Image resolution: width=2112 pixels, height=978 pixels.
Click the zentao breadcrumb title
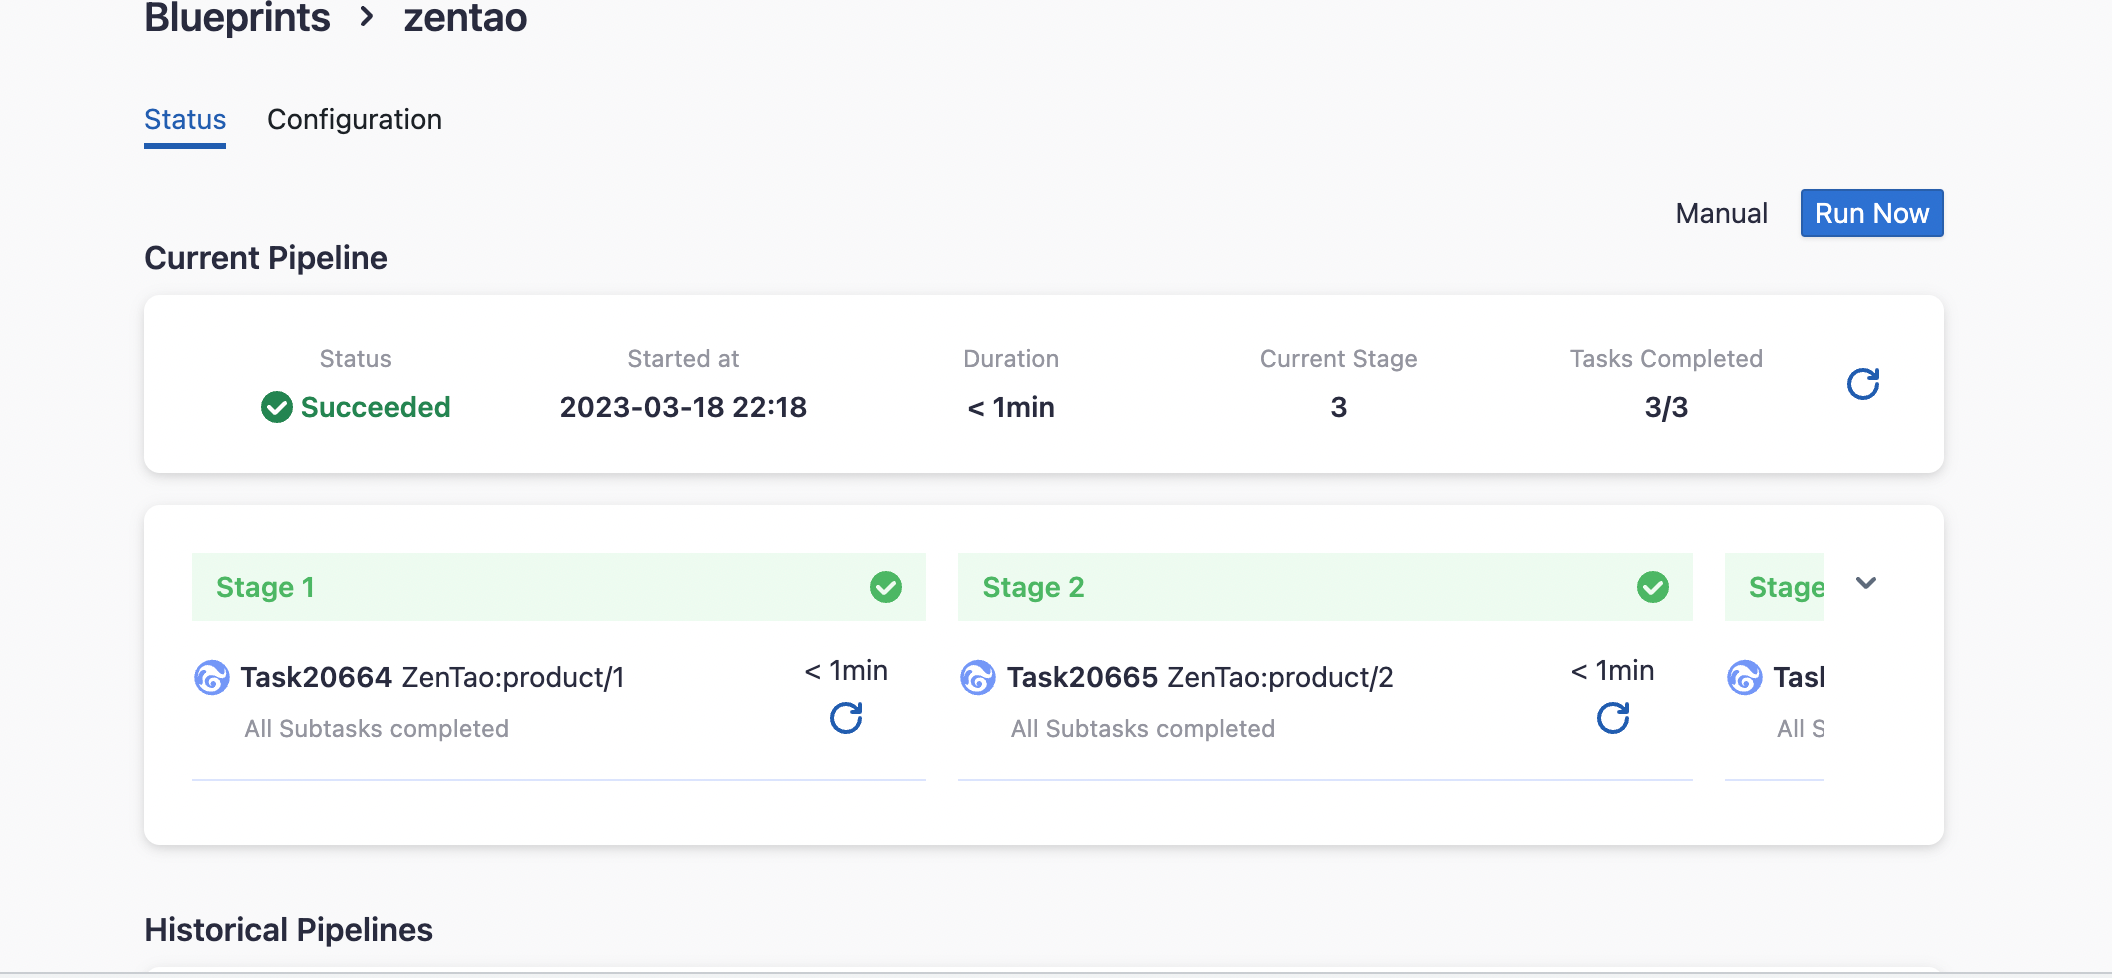click(465, 18)
